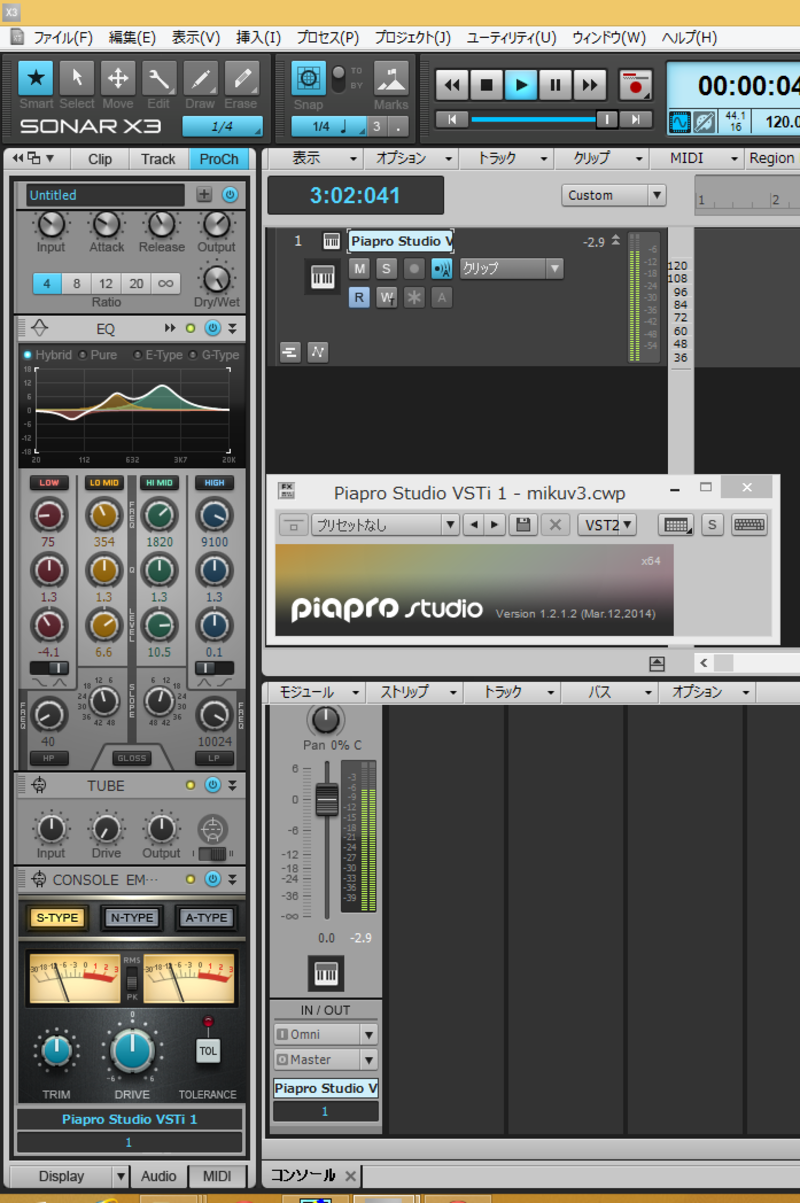
Task: Select compressor ratio 8
Action: 77,283
